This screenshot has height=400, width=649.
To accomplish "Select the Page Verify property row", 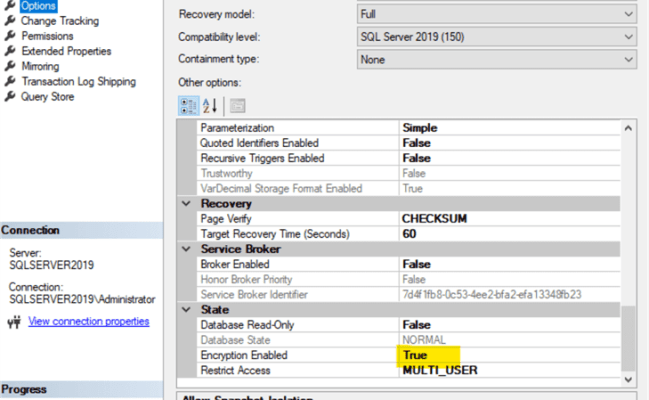I will pos(409,219).
